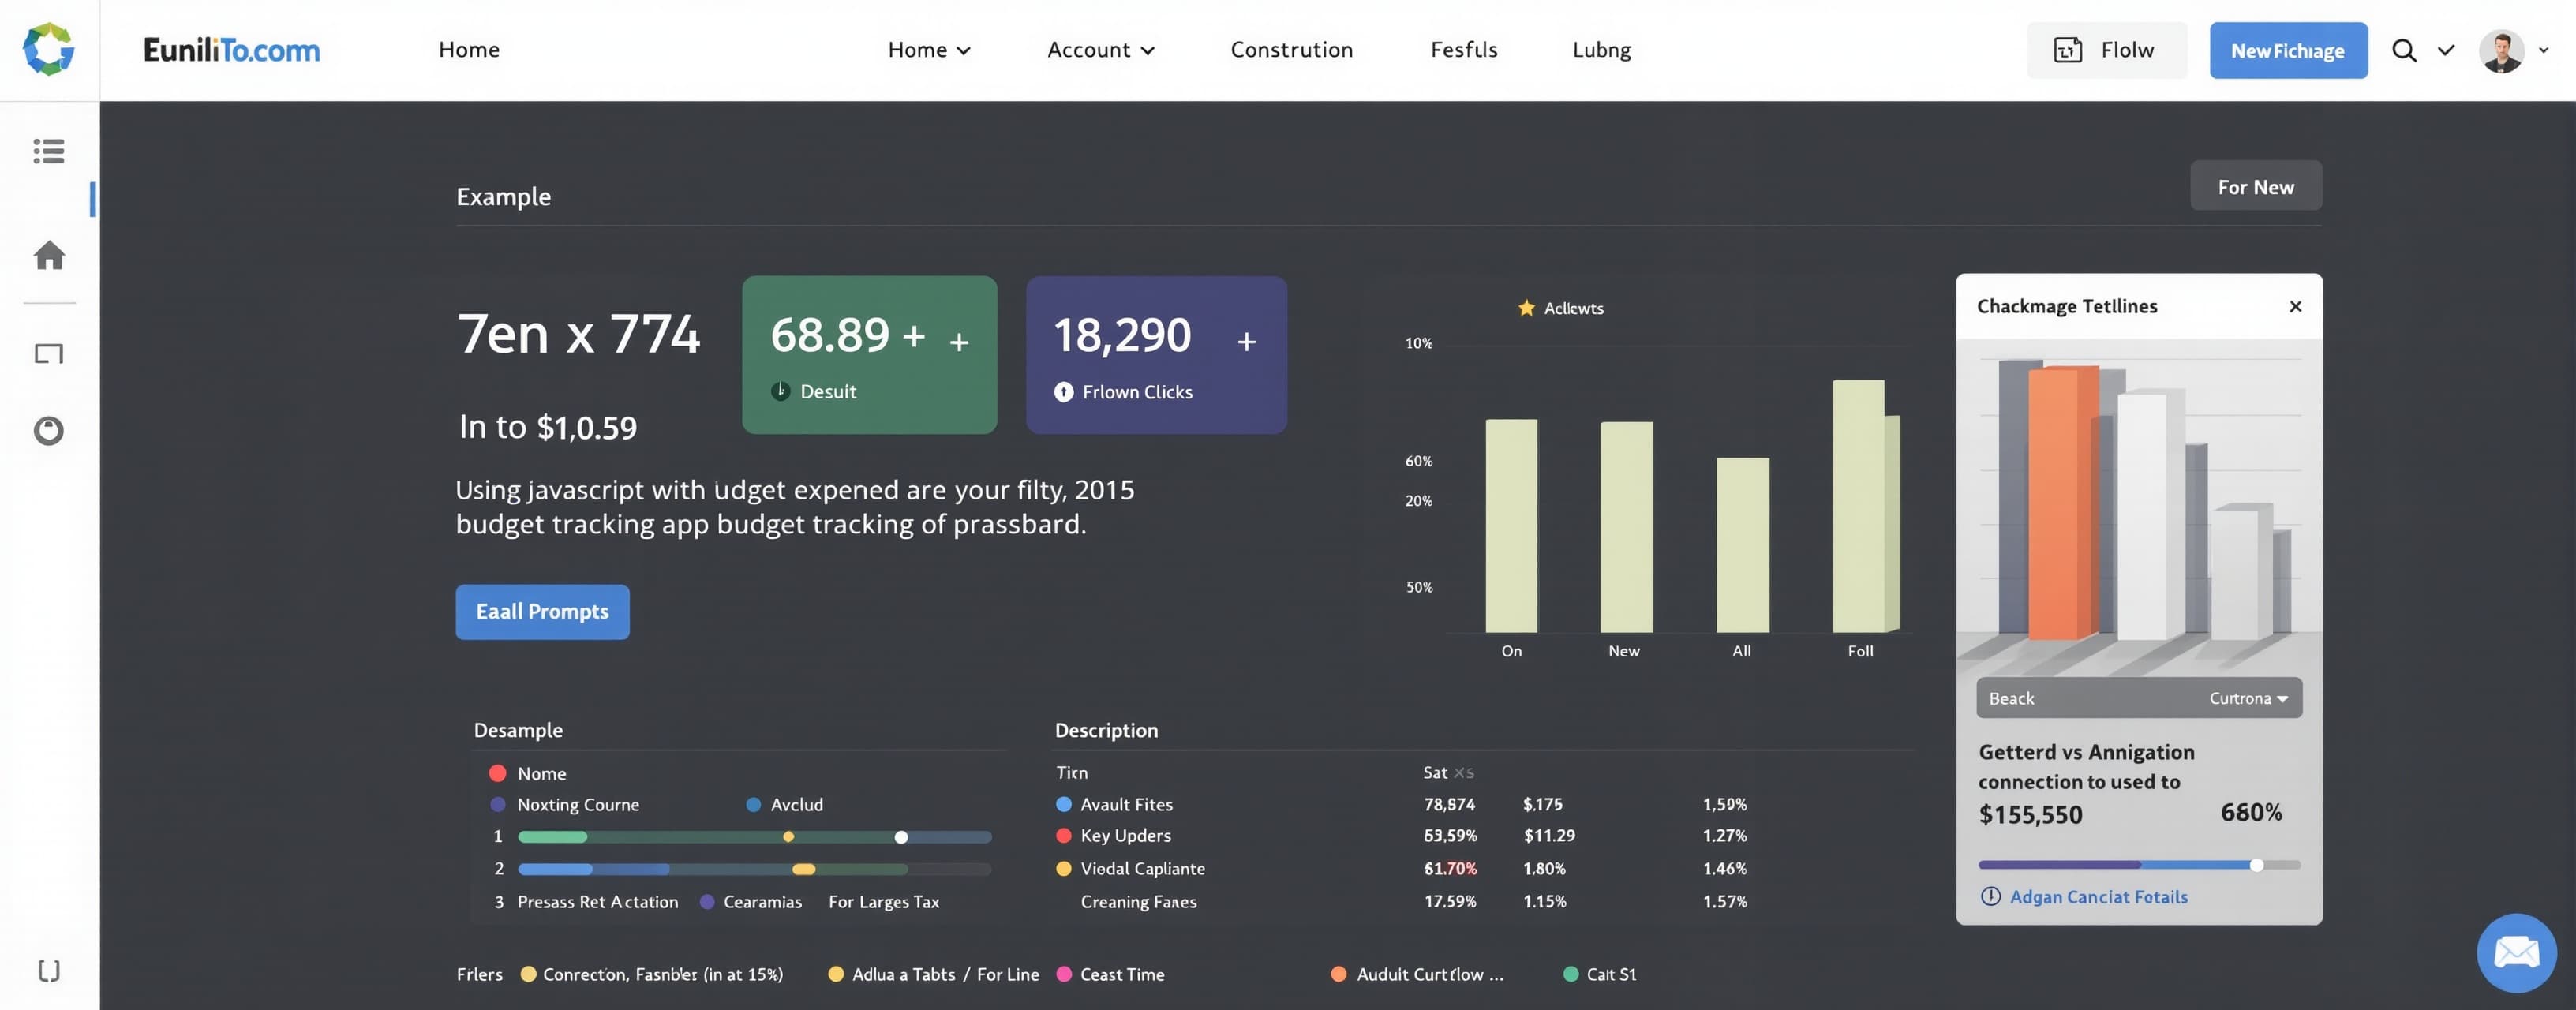Click info icon beside Adgan Canciat Fotails
This screenshot has width=2576, height=1010.
[x=1990, y=896]
